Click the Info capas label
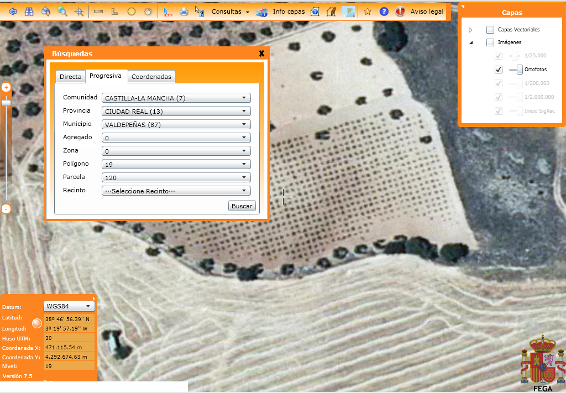Screen dimensions: 566x393 pos(288,12)
